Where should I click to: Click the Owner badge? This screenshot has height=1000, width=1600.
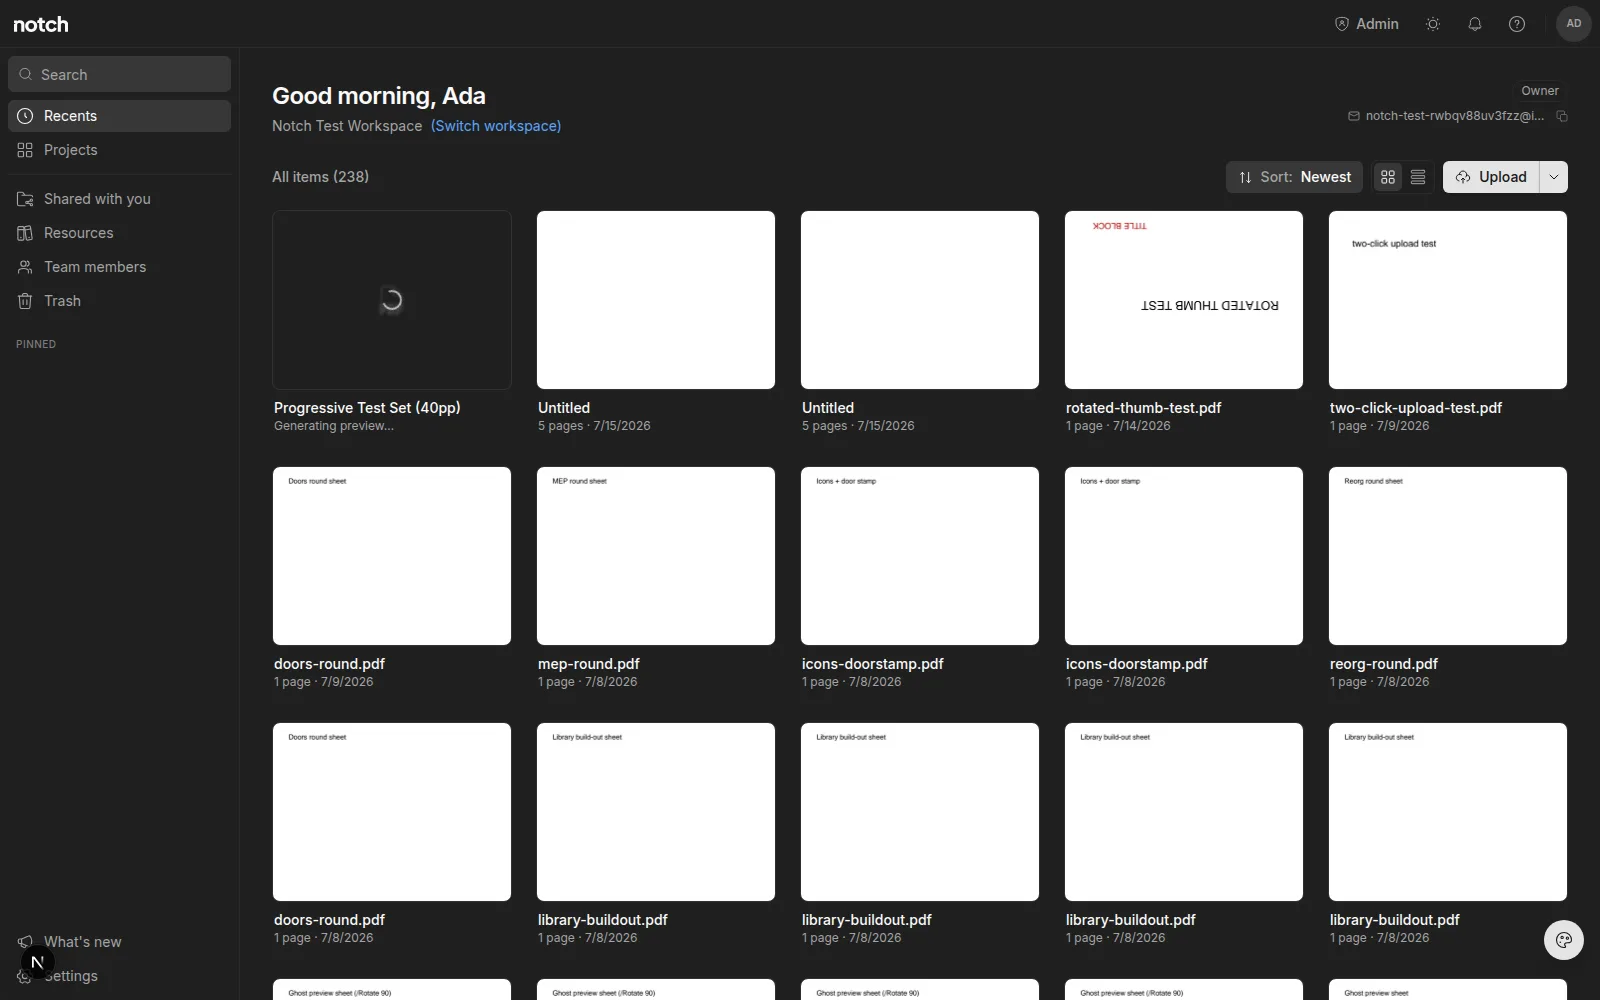pos(1540,91)
